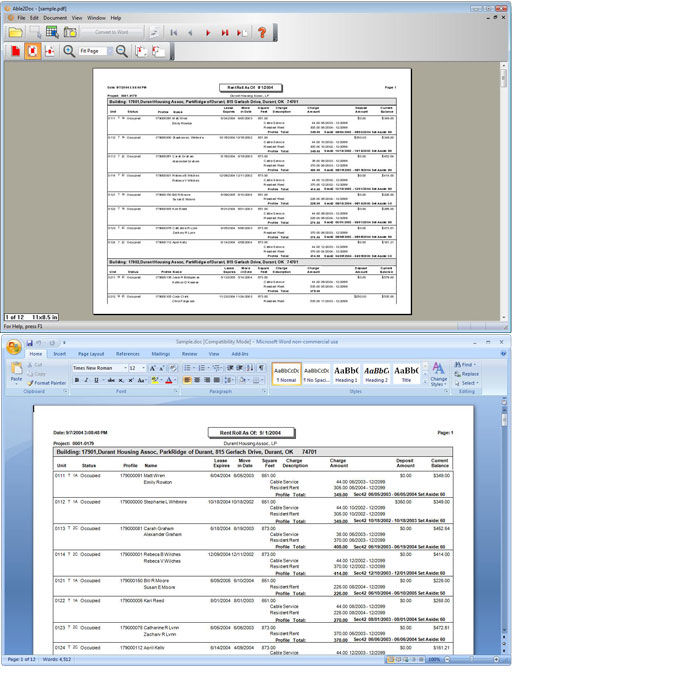Viewport: 700px width, 700px height.
Task: Zoom in with the plus magnifier in Able2Doc
Action: pyautogui.click(x=69, y=51)
